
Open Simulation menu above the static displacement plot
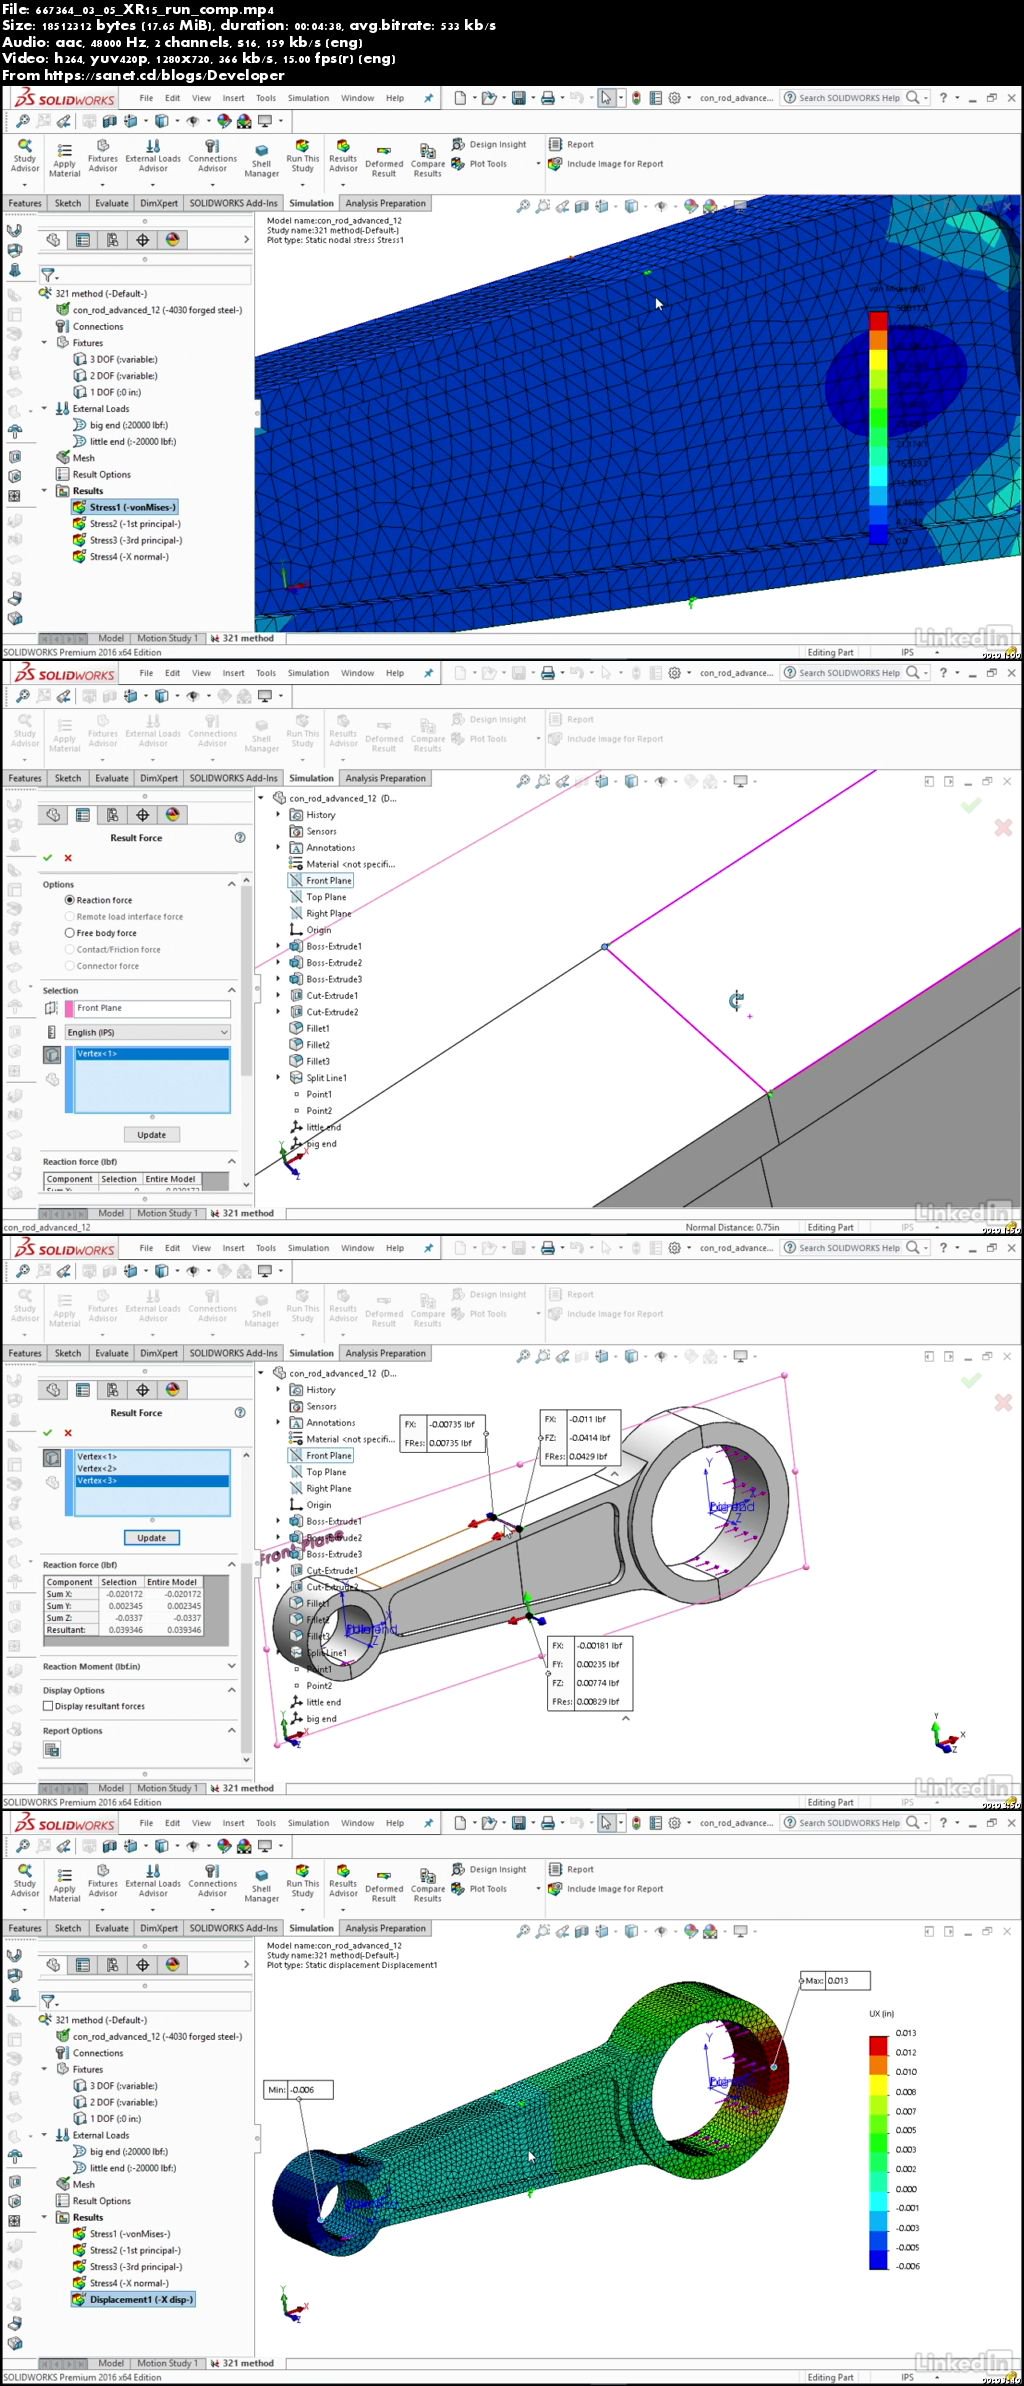(308, 1823)
